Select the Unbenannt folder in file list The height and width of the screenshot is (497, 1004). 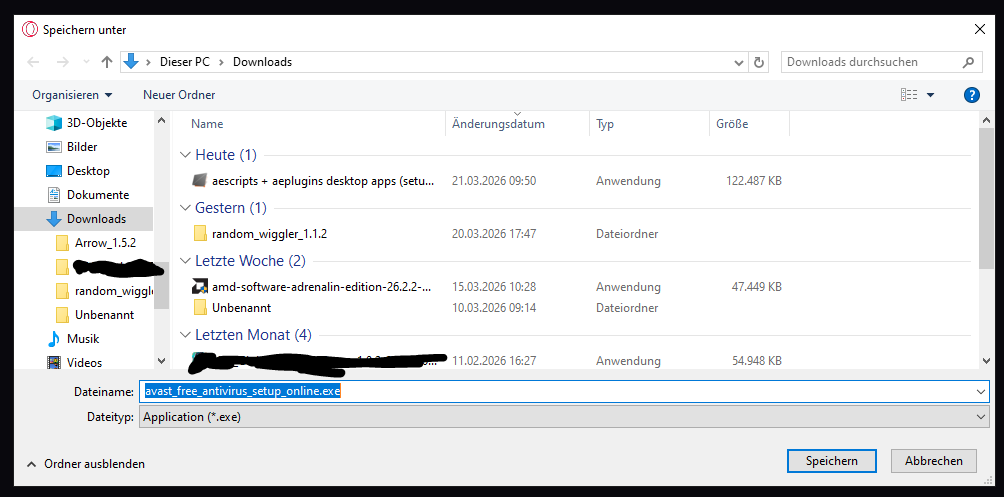[241, 308]
